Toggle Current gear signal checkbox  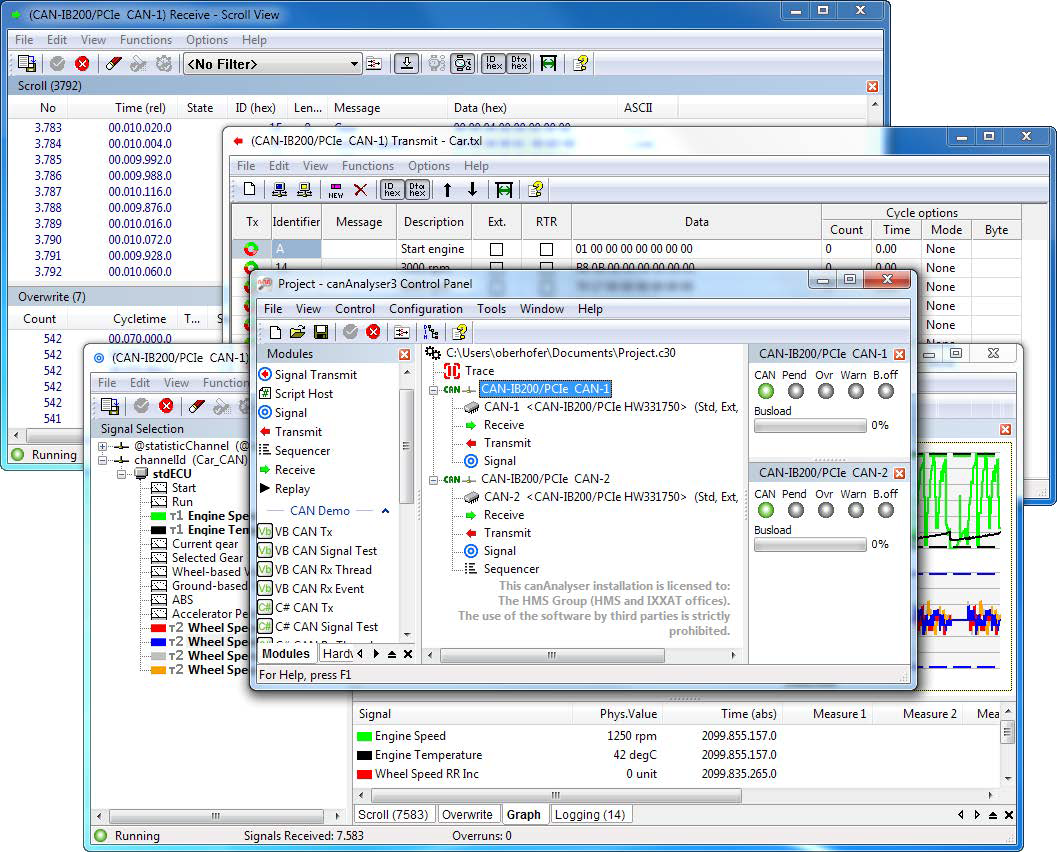point(159,544)
